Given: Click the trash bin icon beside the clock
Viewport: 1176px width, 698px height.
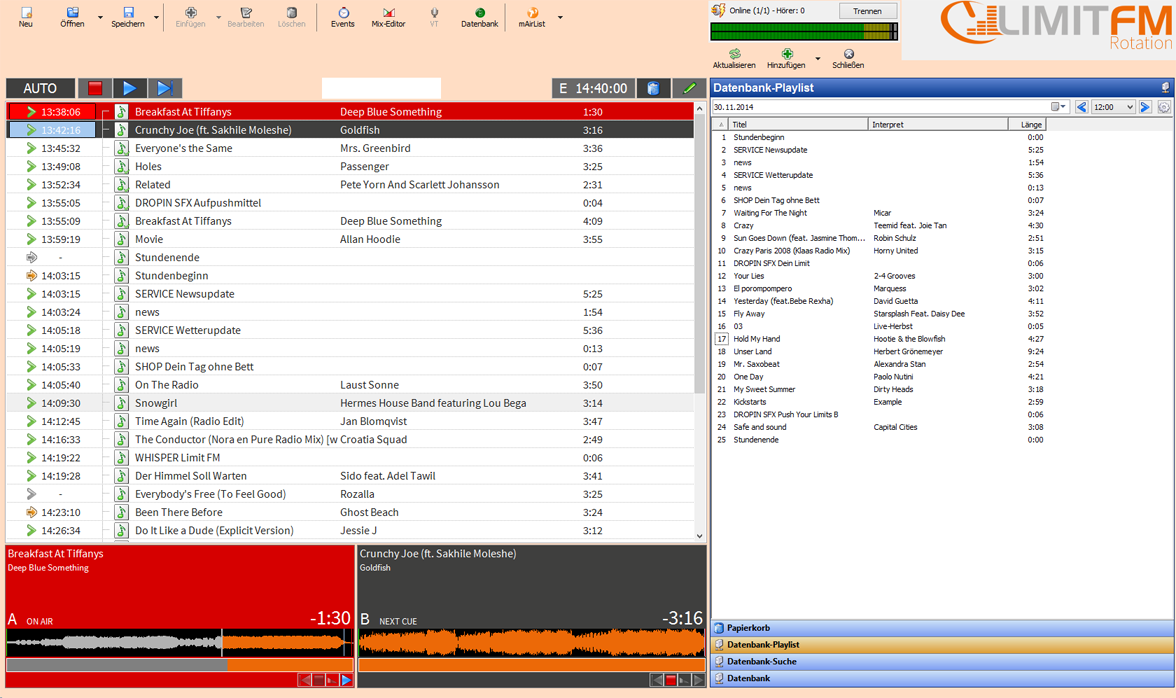Looking at the screenshot, I should [653, 88].
